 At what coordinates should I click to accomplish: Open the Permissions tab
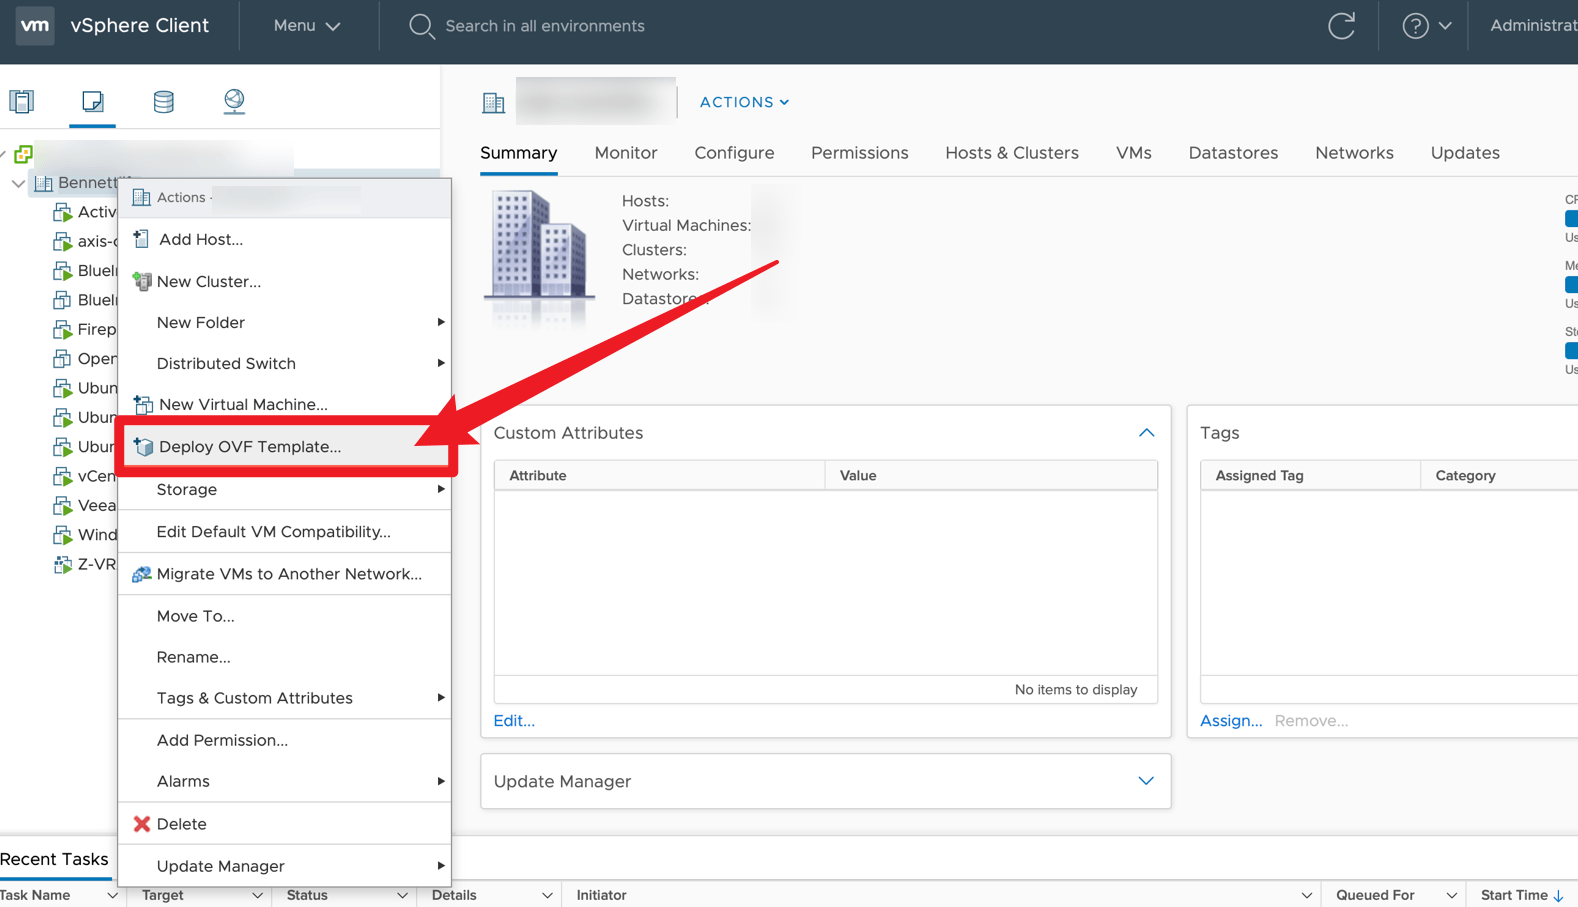(x=860, y=153)
